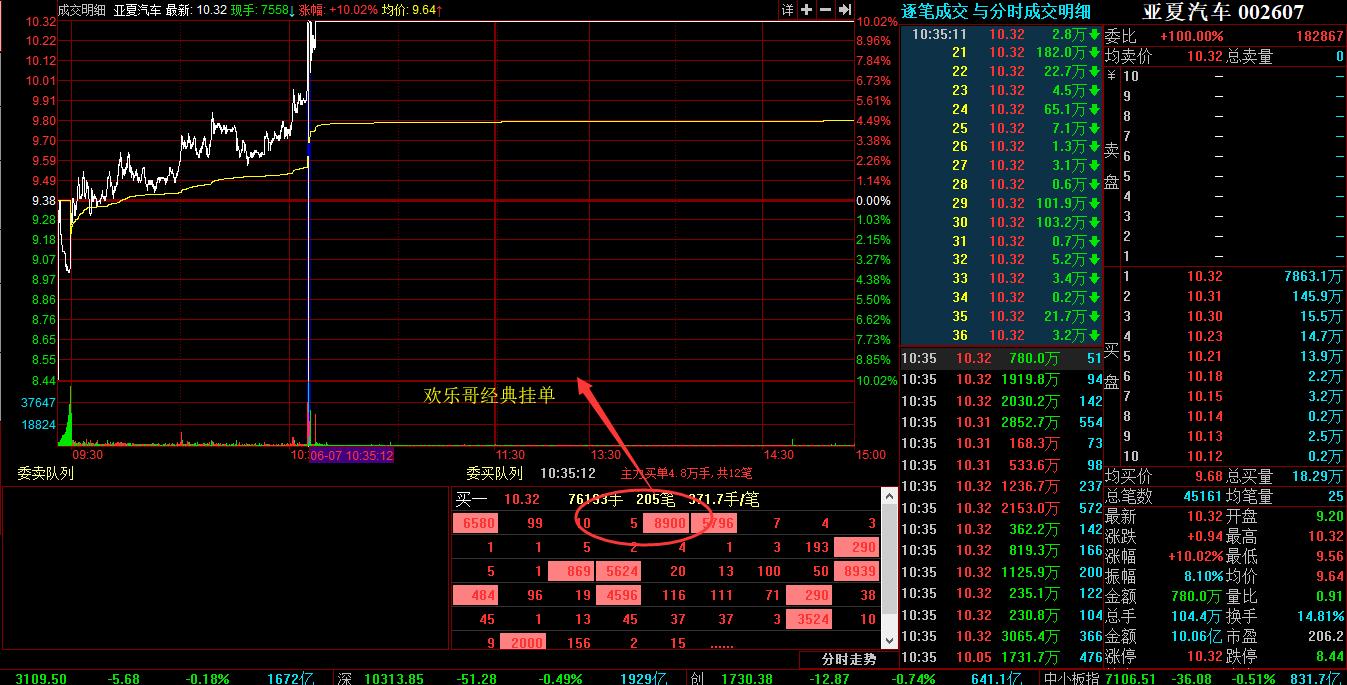Select tick row 24 with 65.1万
Image resolution: width=1347 pixels, height=685 pixels.
point(1001,109)
